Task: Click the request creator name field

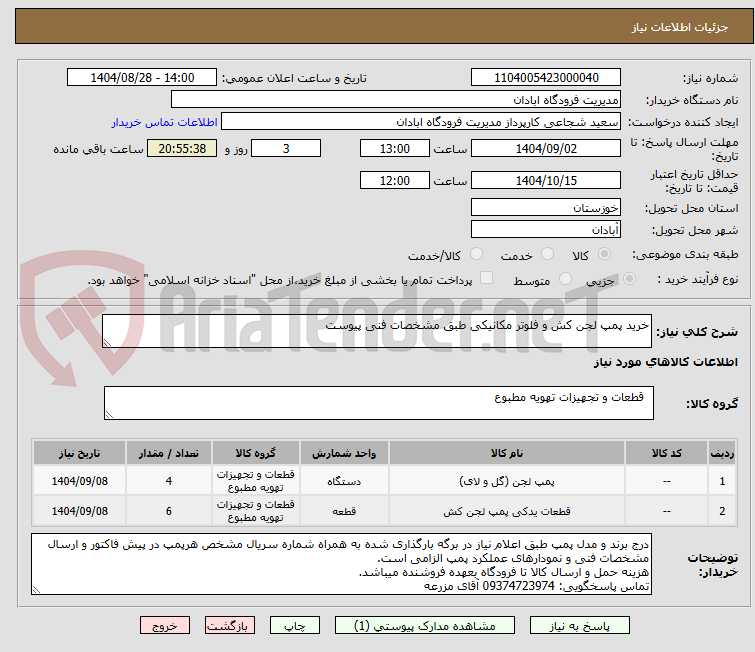Action: (x=421, y=122)
